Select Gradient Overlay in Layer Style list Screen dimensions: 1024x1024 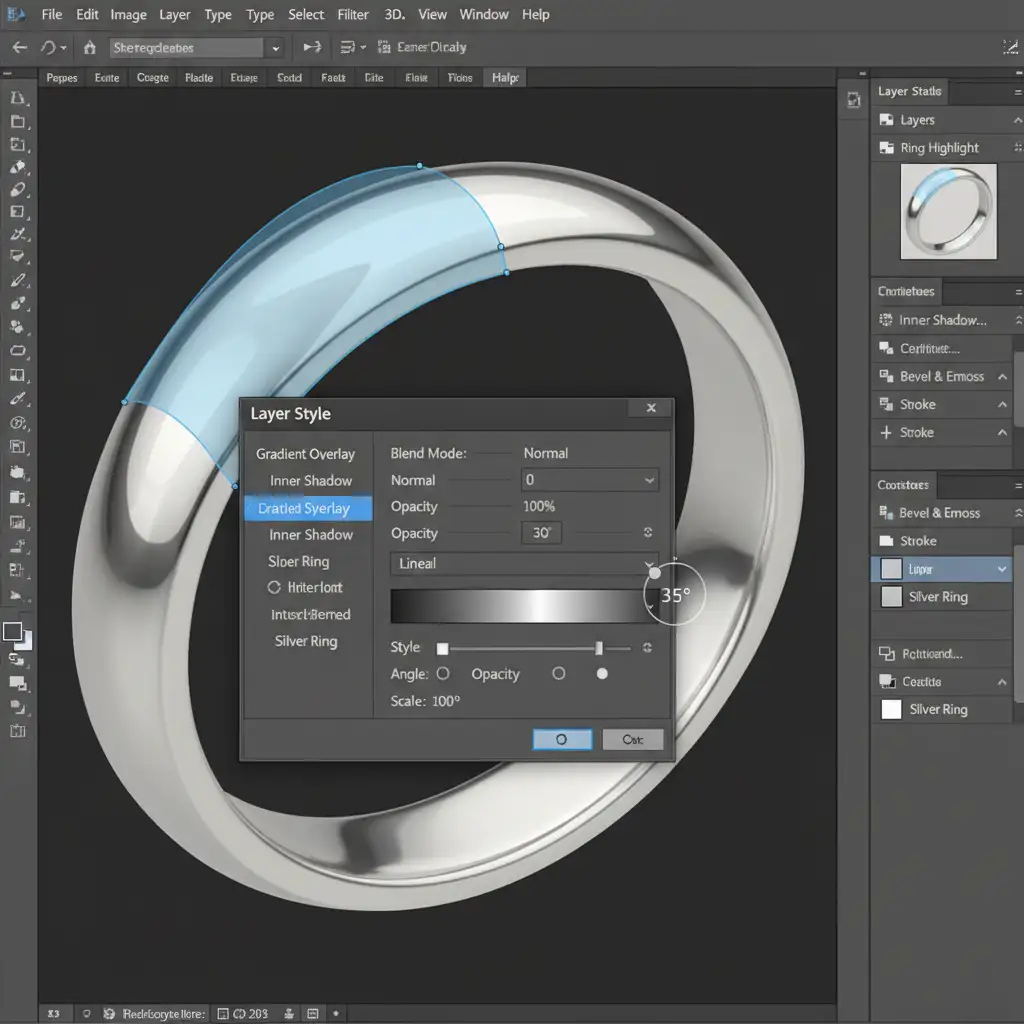tap(305, 454)
